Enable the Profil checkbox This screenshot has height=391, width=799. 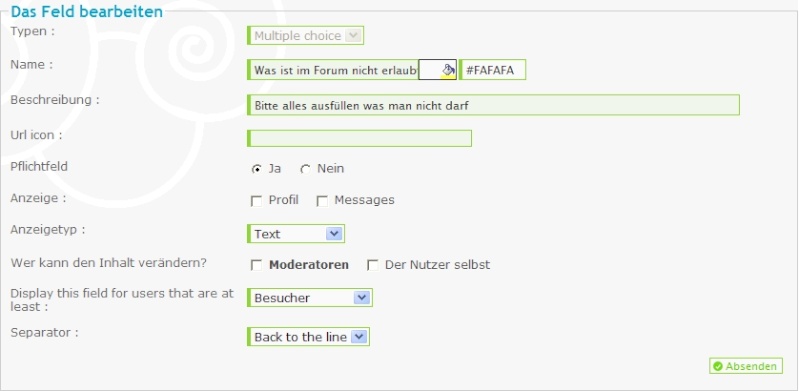(256, 201)
